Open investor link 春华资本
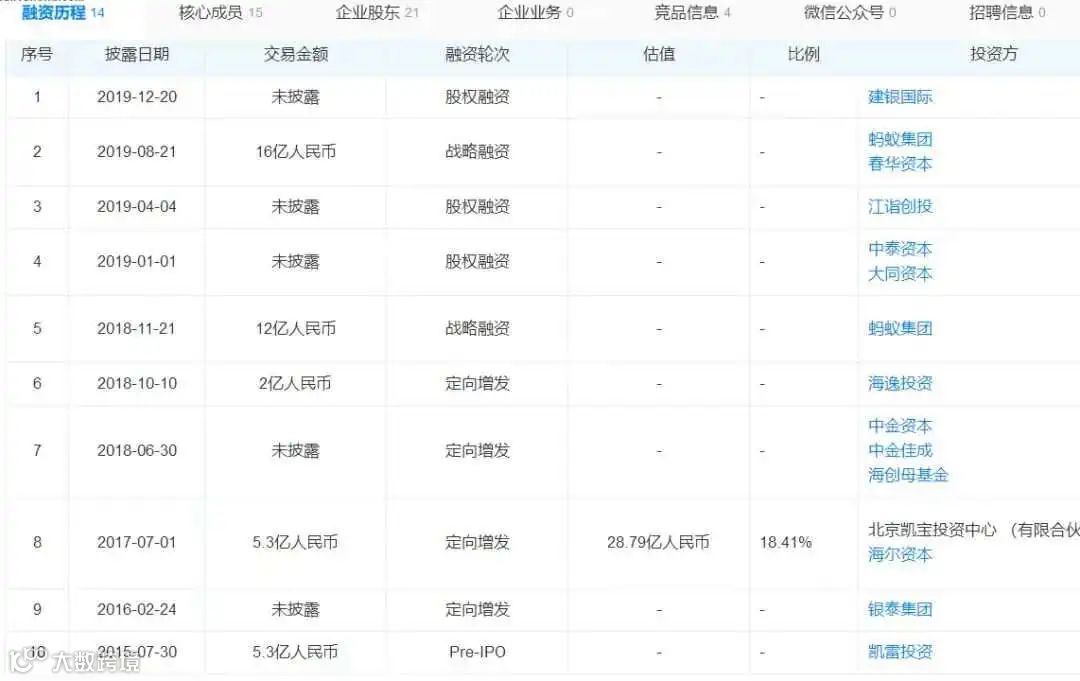This screenshot has width=1080, height=681. click(900, 164)
